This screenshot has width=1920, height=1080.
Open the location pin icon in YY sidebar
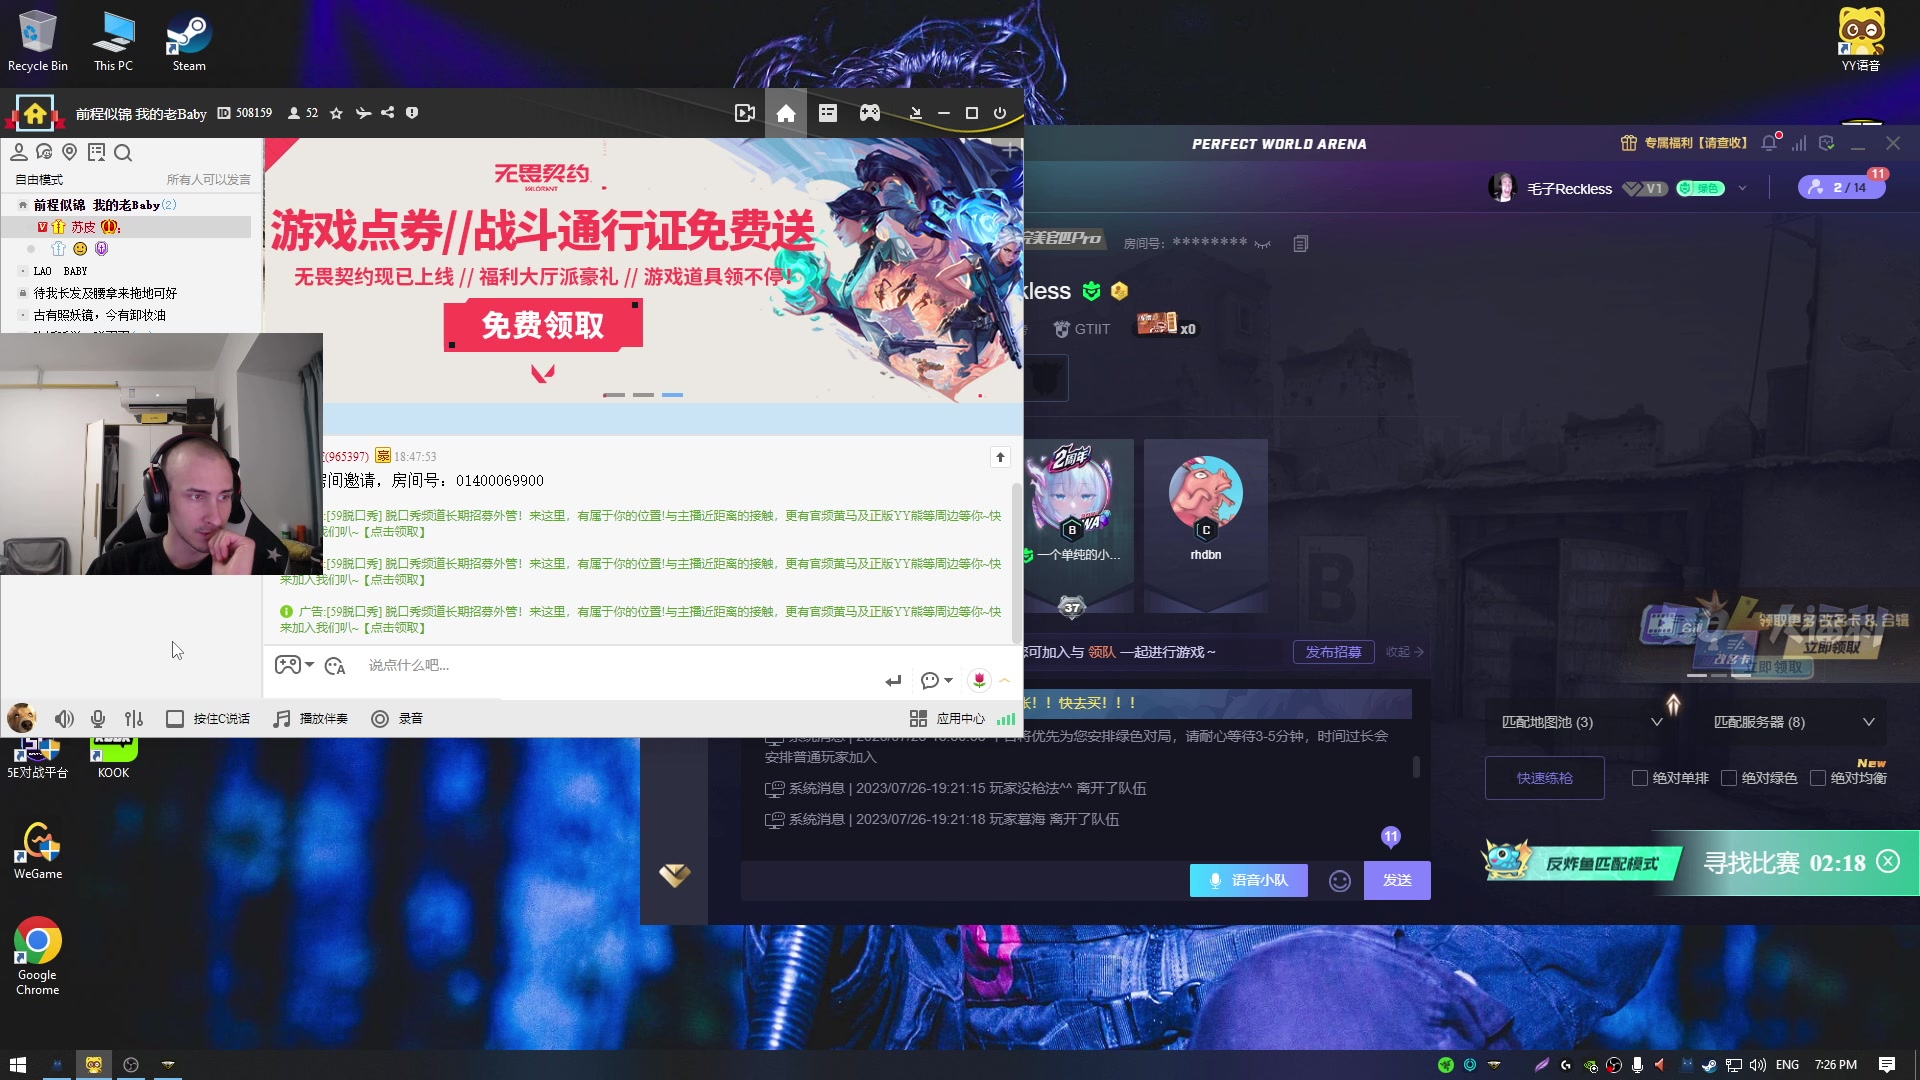pos(70,152)
